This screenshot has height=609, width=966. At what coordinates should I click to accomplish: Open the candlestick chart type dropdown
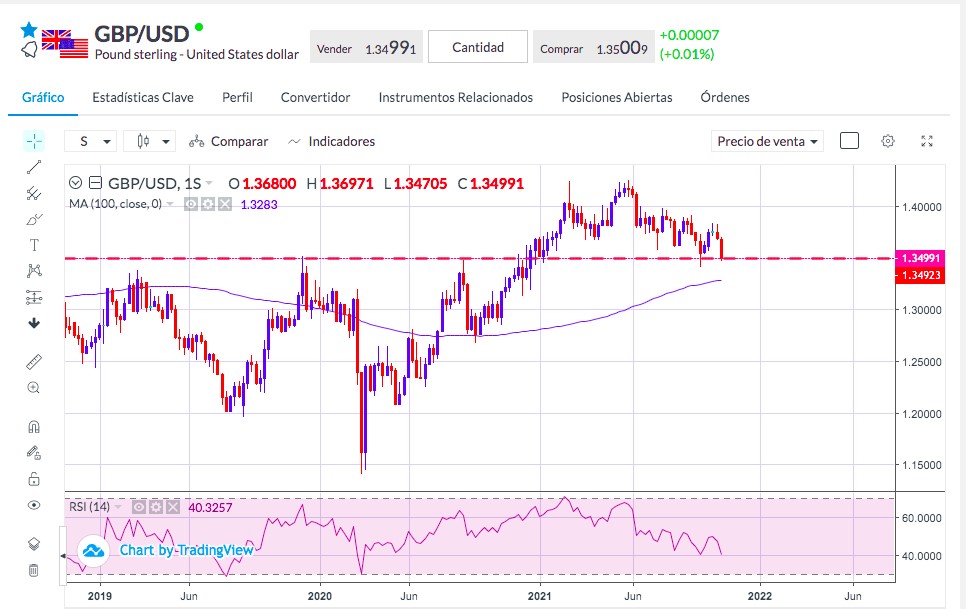(x=150, y=142)
